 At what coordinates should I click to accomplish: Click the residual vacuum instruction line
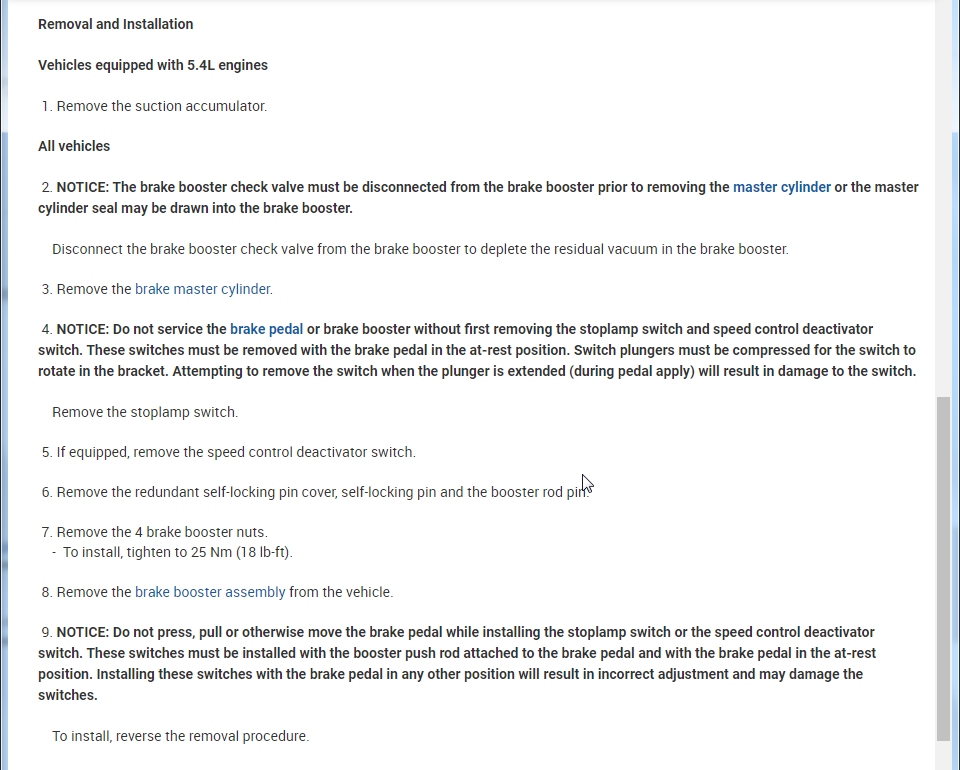[420, 249]
